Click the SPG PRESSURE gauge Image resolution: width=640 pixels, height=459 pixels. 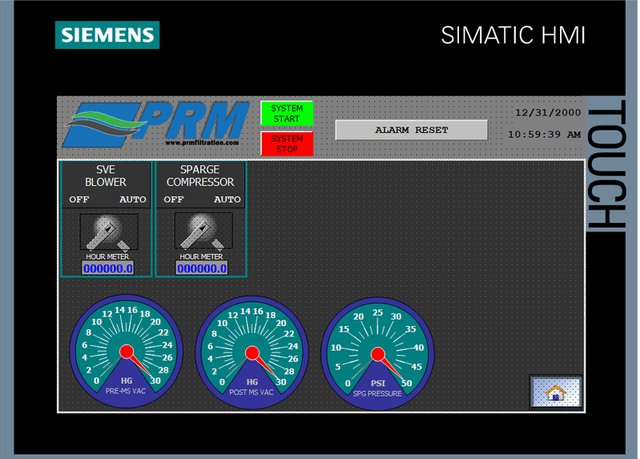pyautogui.click(x=378, y=354)
